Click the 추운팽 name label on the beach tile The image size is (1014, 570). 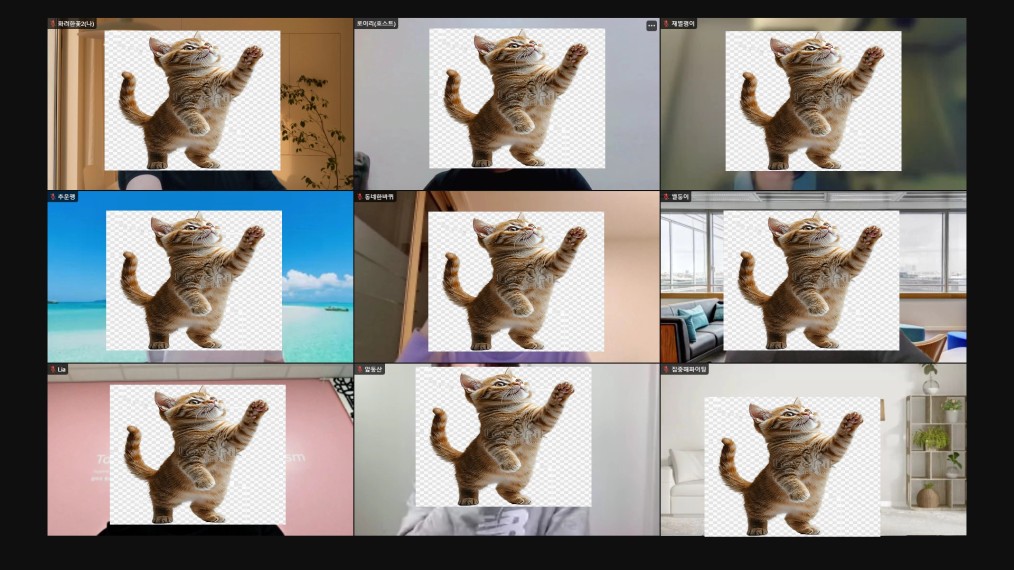pyautogui.click(x=66, y=197)
